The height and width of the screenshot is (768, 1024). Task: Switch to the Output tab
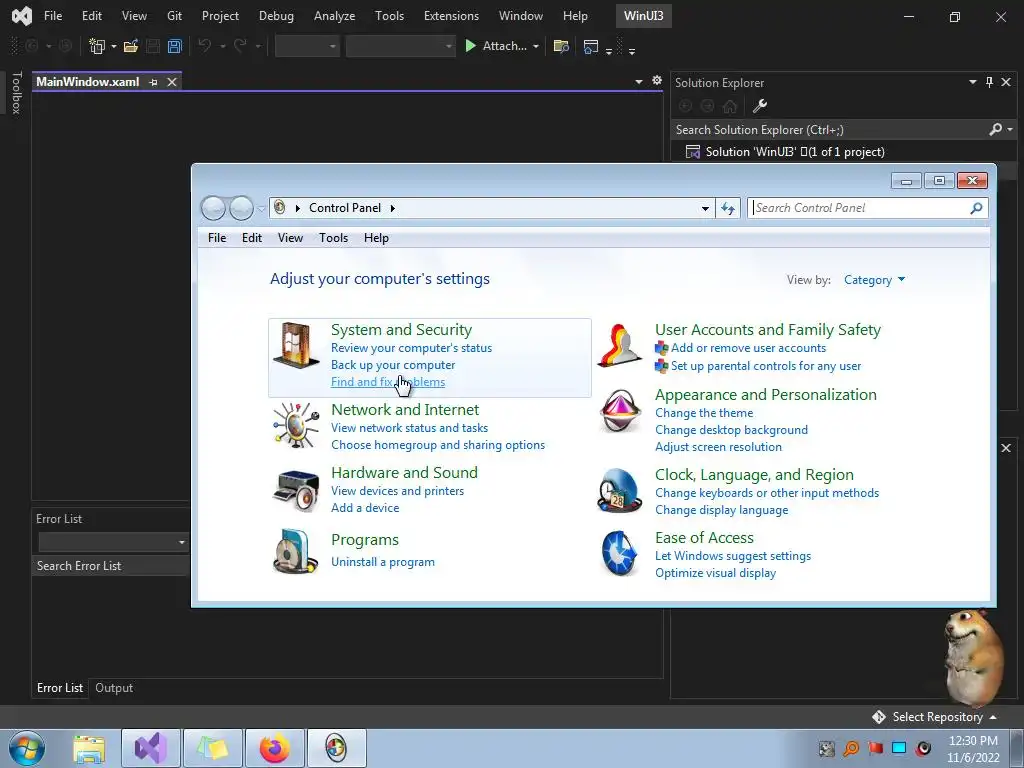click(114, 688)
